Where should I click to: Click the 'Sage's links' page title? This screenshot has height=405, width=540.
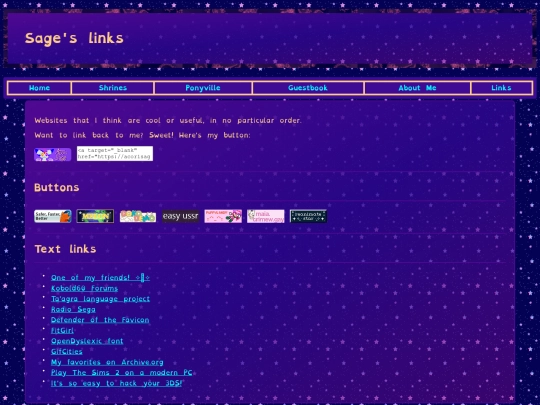74,38
